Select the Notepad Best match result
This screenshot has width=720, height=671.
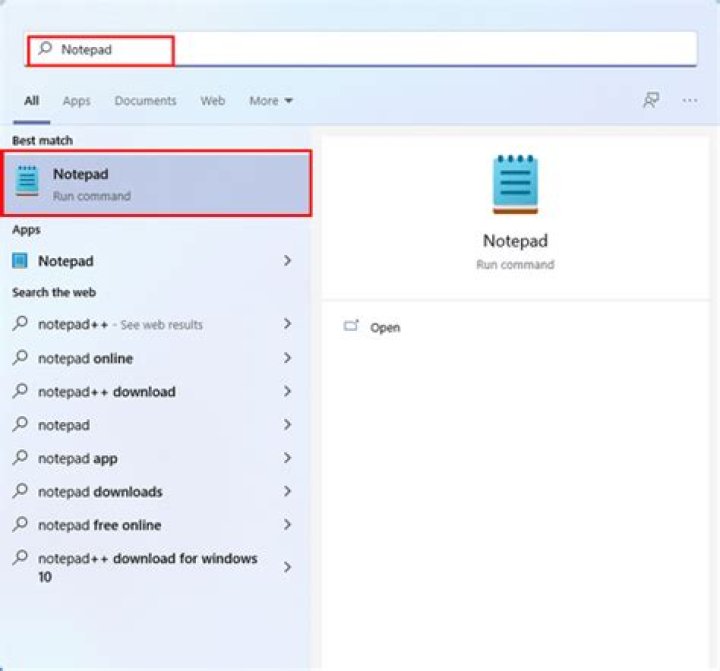[x=156, y=184]
